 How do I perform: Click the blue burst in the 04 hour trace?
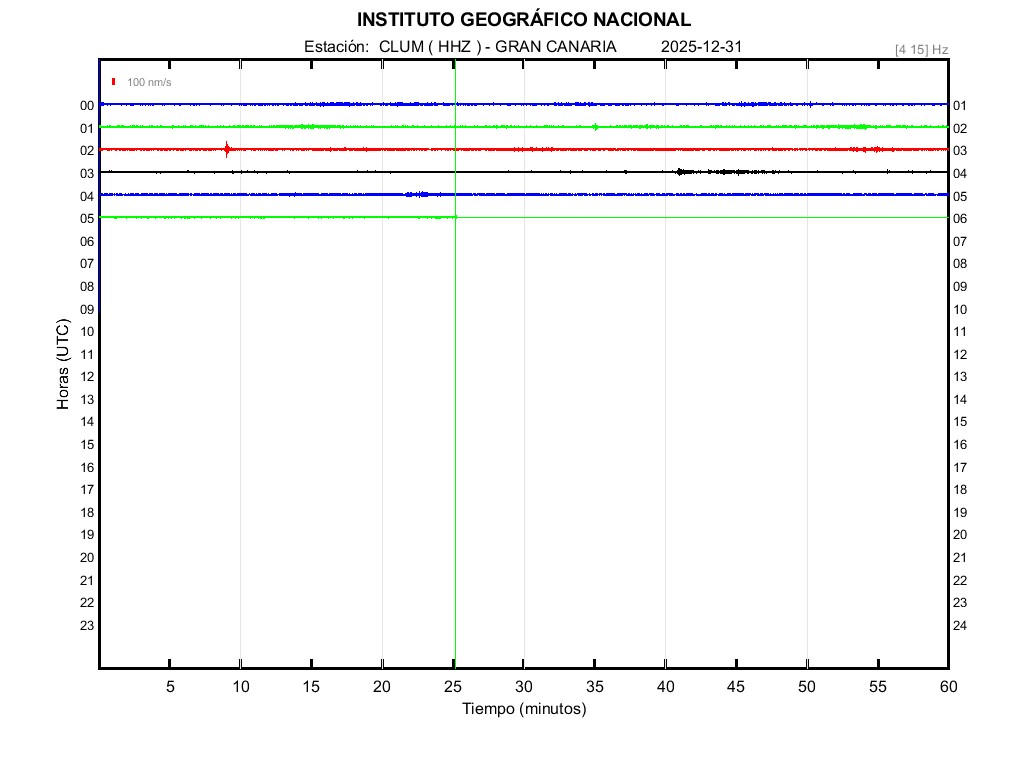[x=416, y=194]
